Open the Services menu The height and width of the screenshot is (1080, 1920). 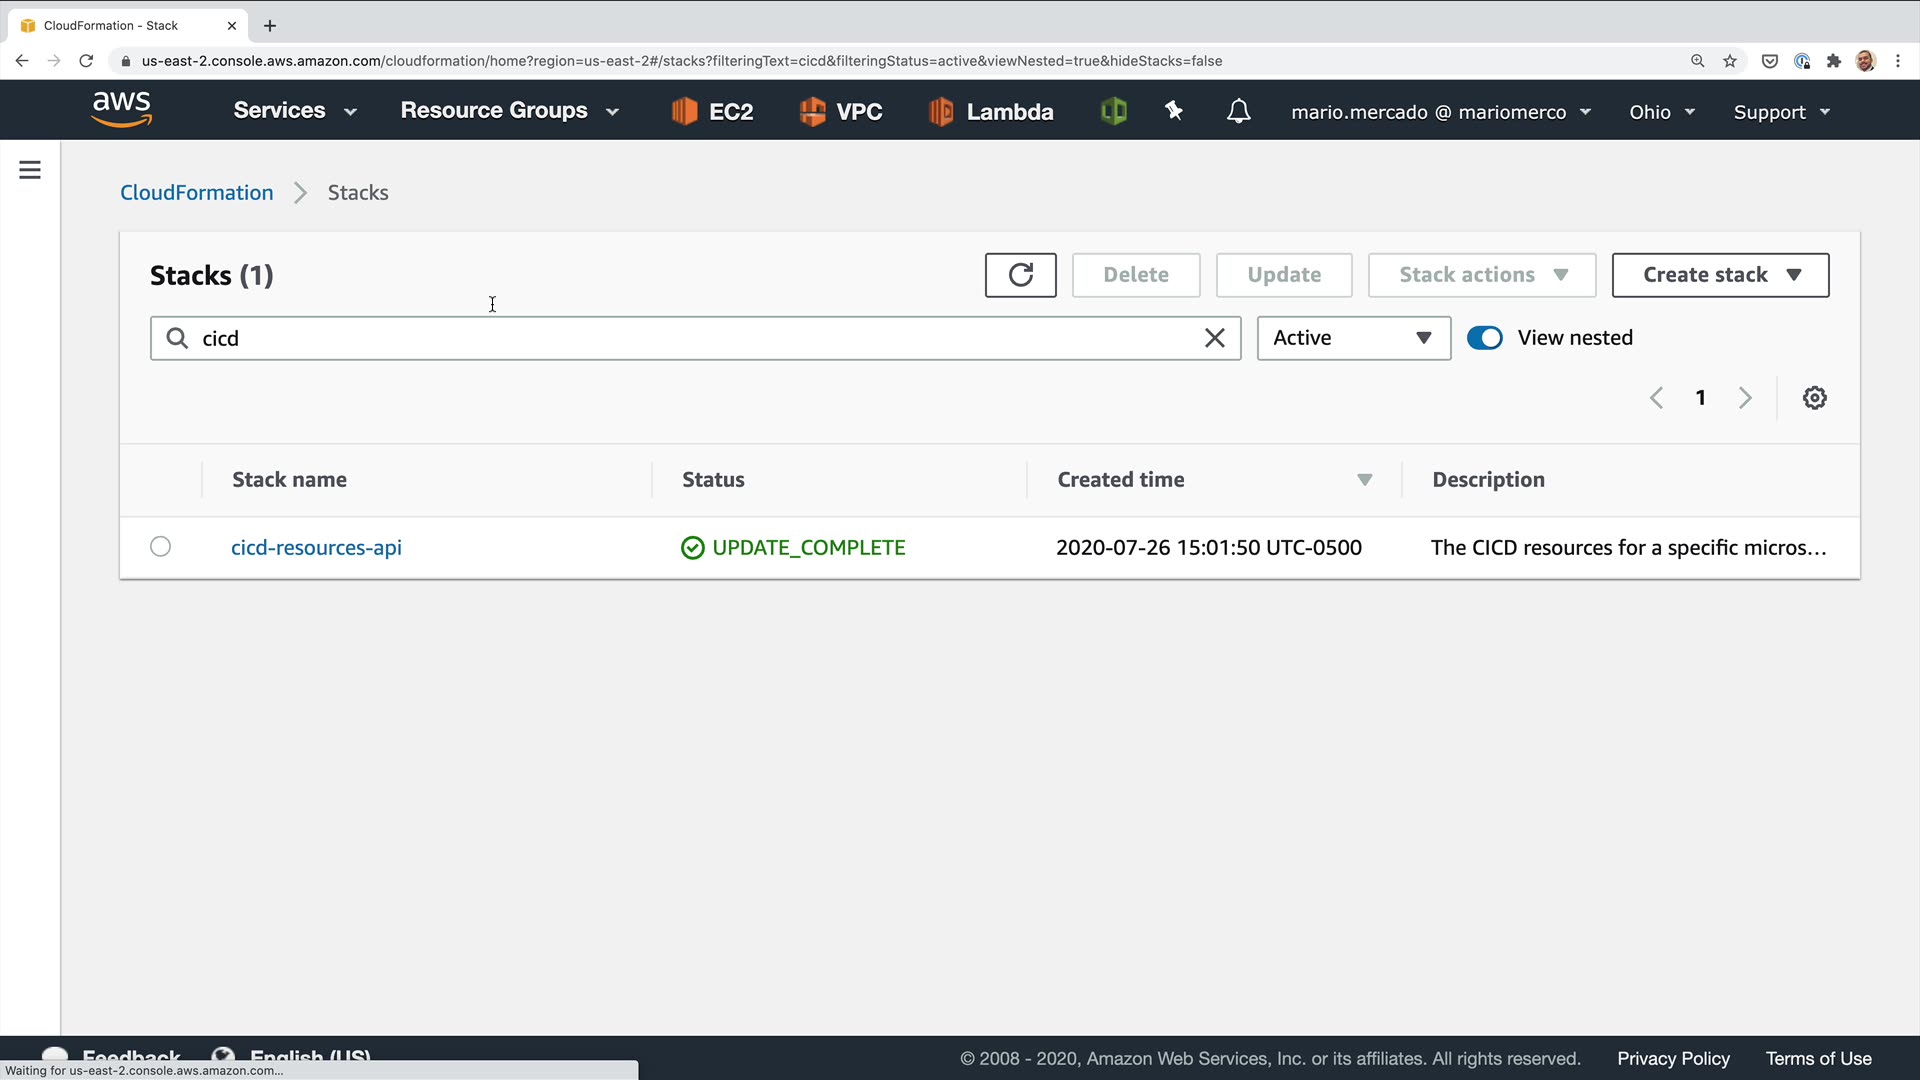tap(294, 111)
